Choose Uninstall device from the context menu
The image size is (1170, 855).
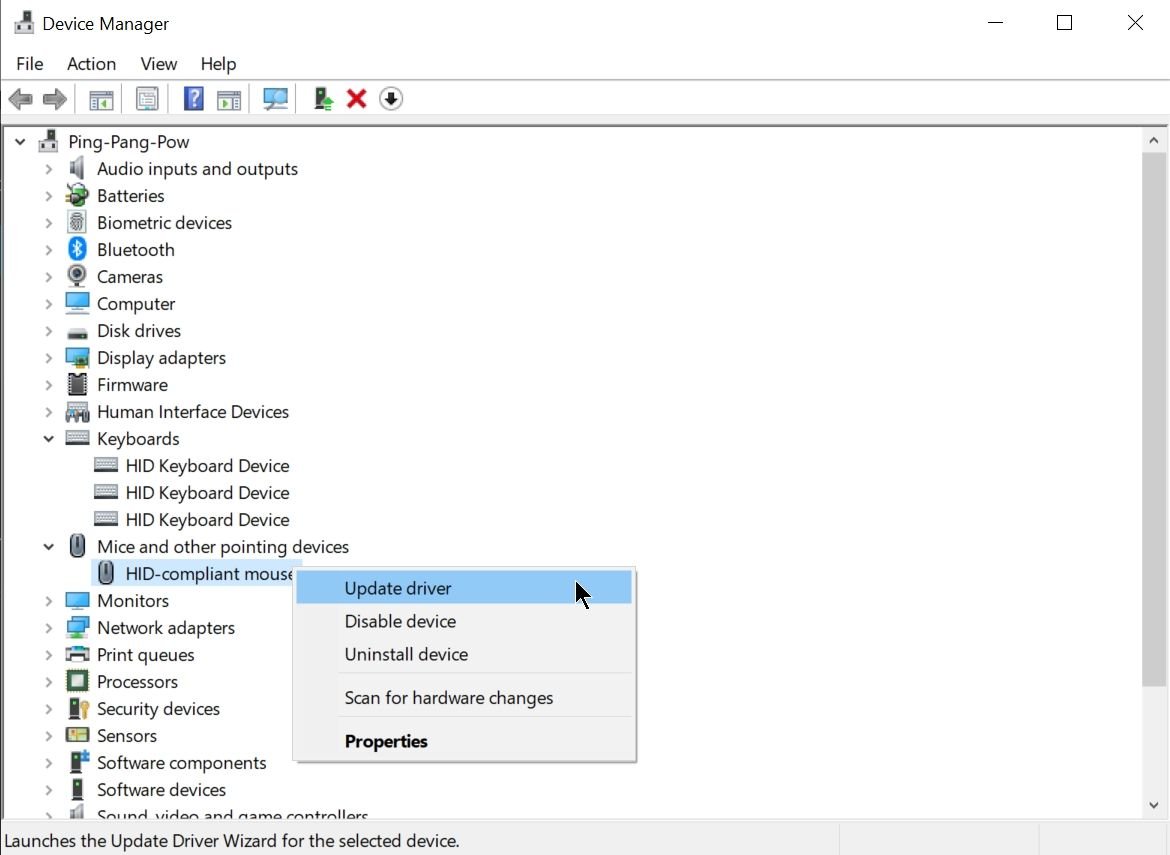406,654
